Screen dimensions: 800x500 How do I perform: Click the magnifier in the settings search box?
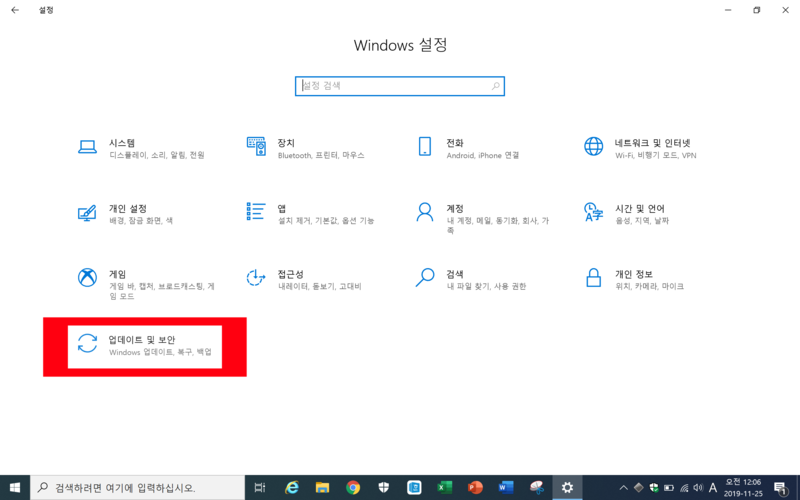(x=495, y=86)
